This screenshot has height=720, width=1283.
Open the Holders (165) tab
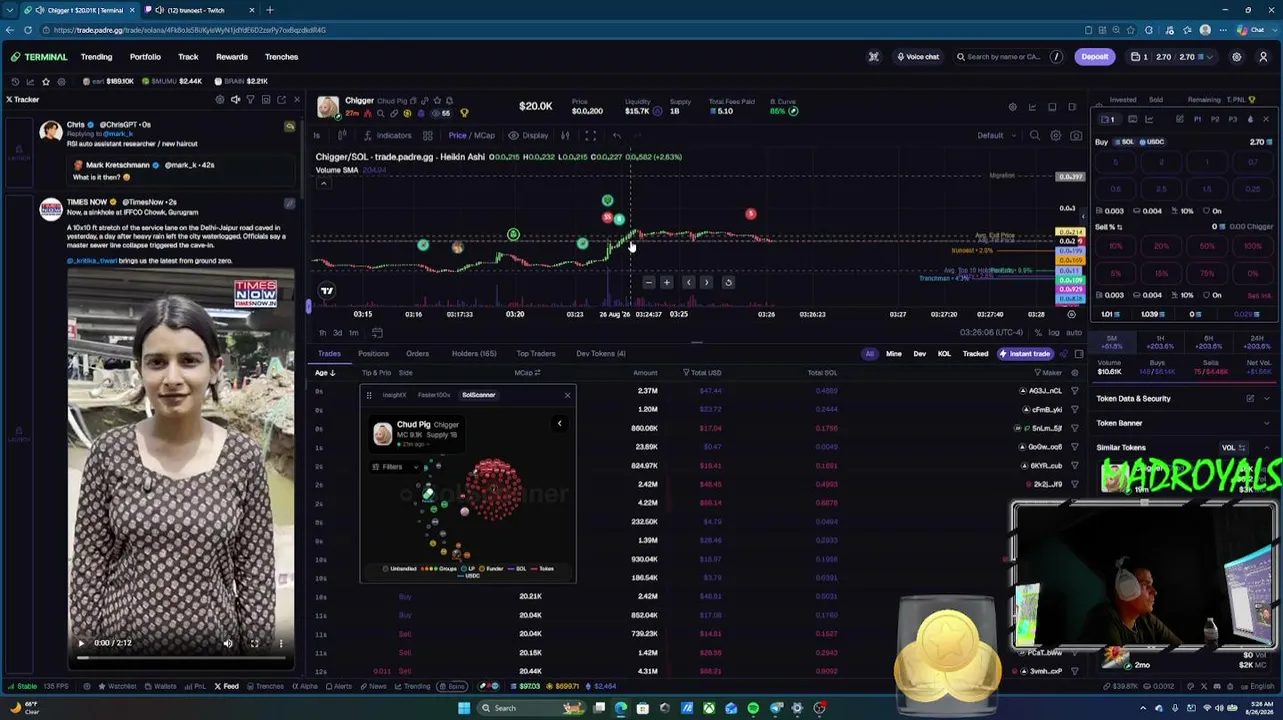point(474,353)
